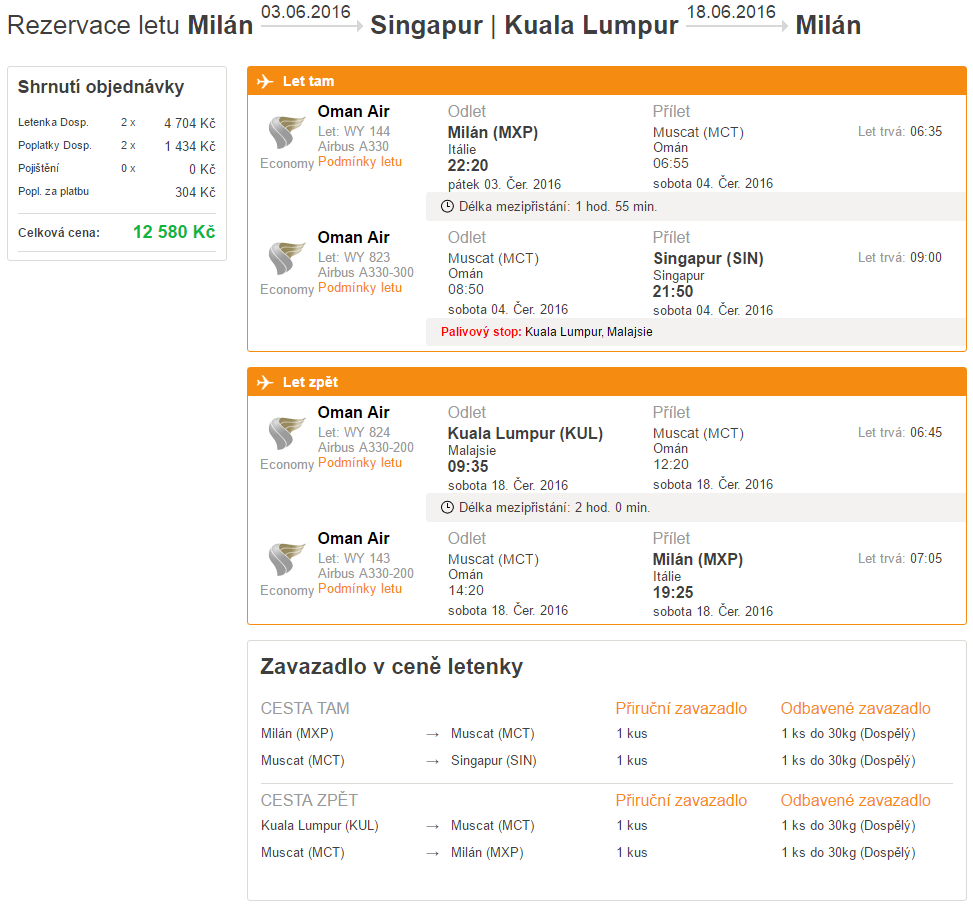Click flight duration 06:35

click(x=926, y=132)
